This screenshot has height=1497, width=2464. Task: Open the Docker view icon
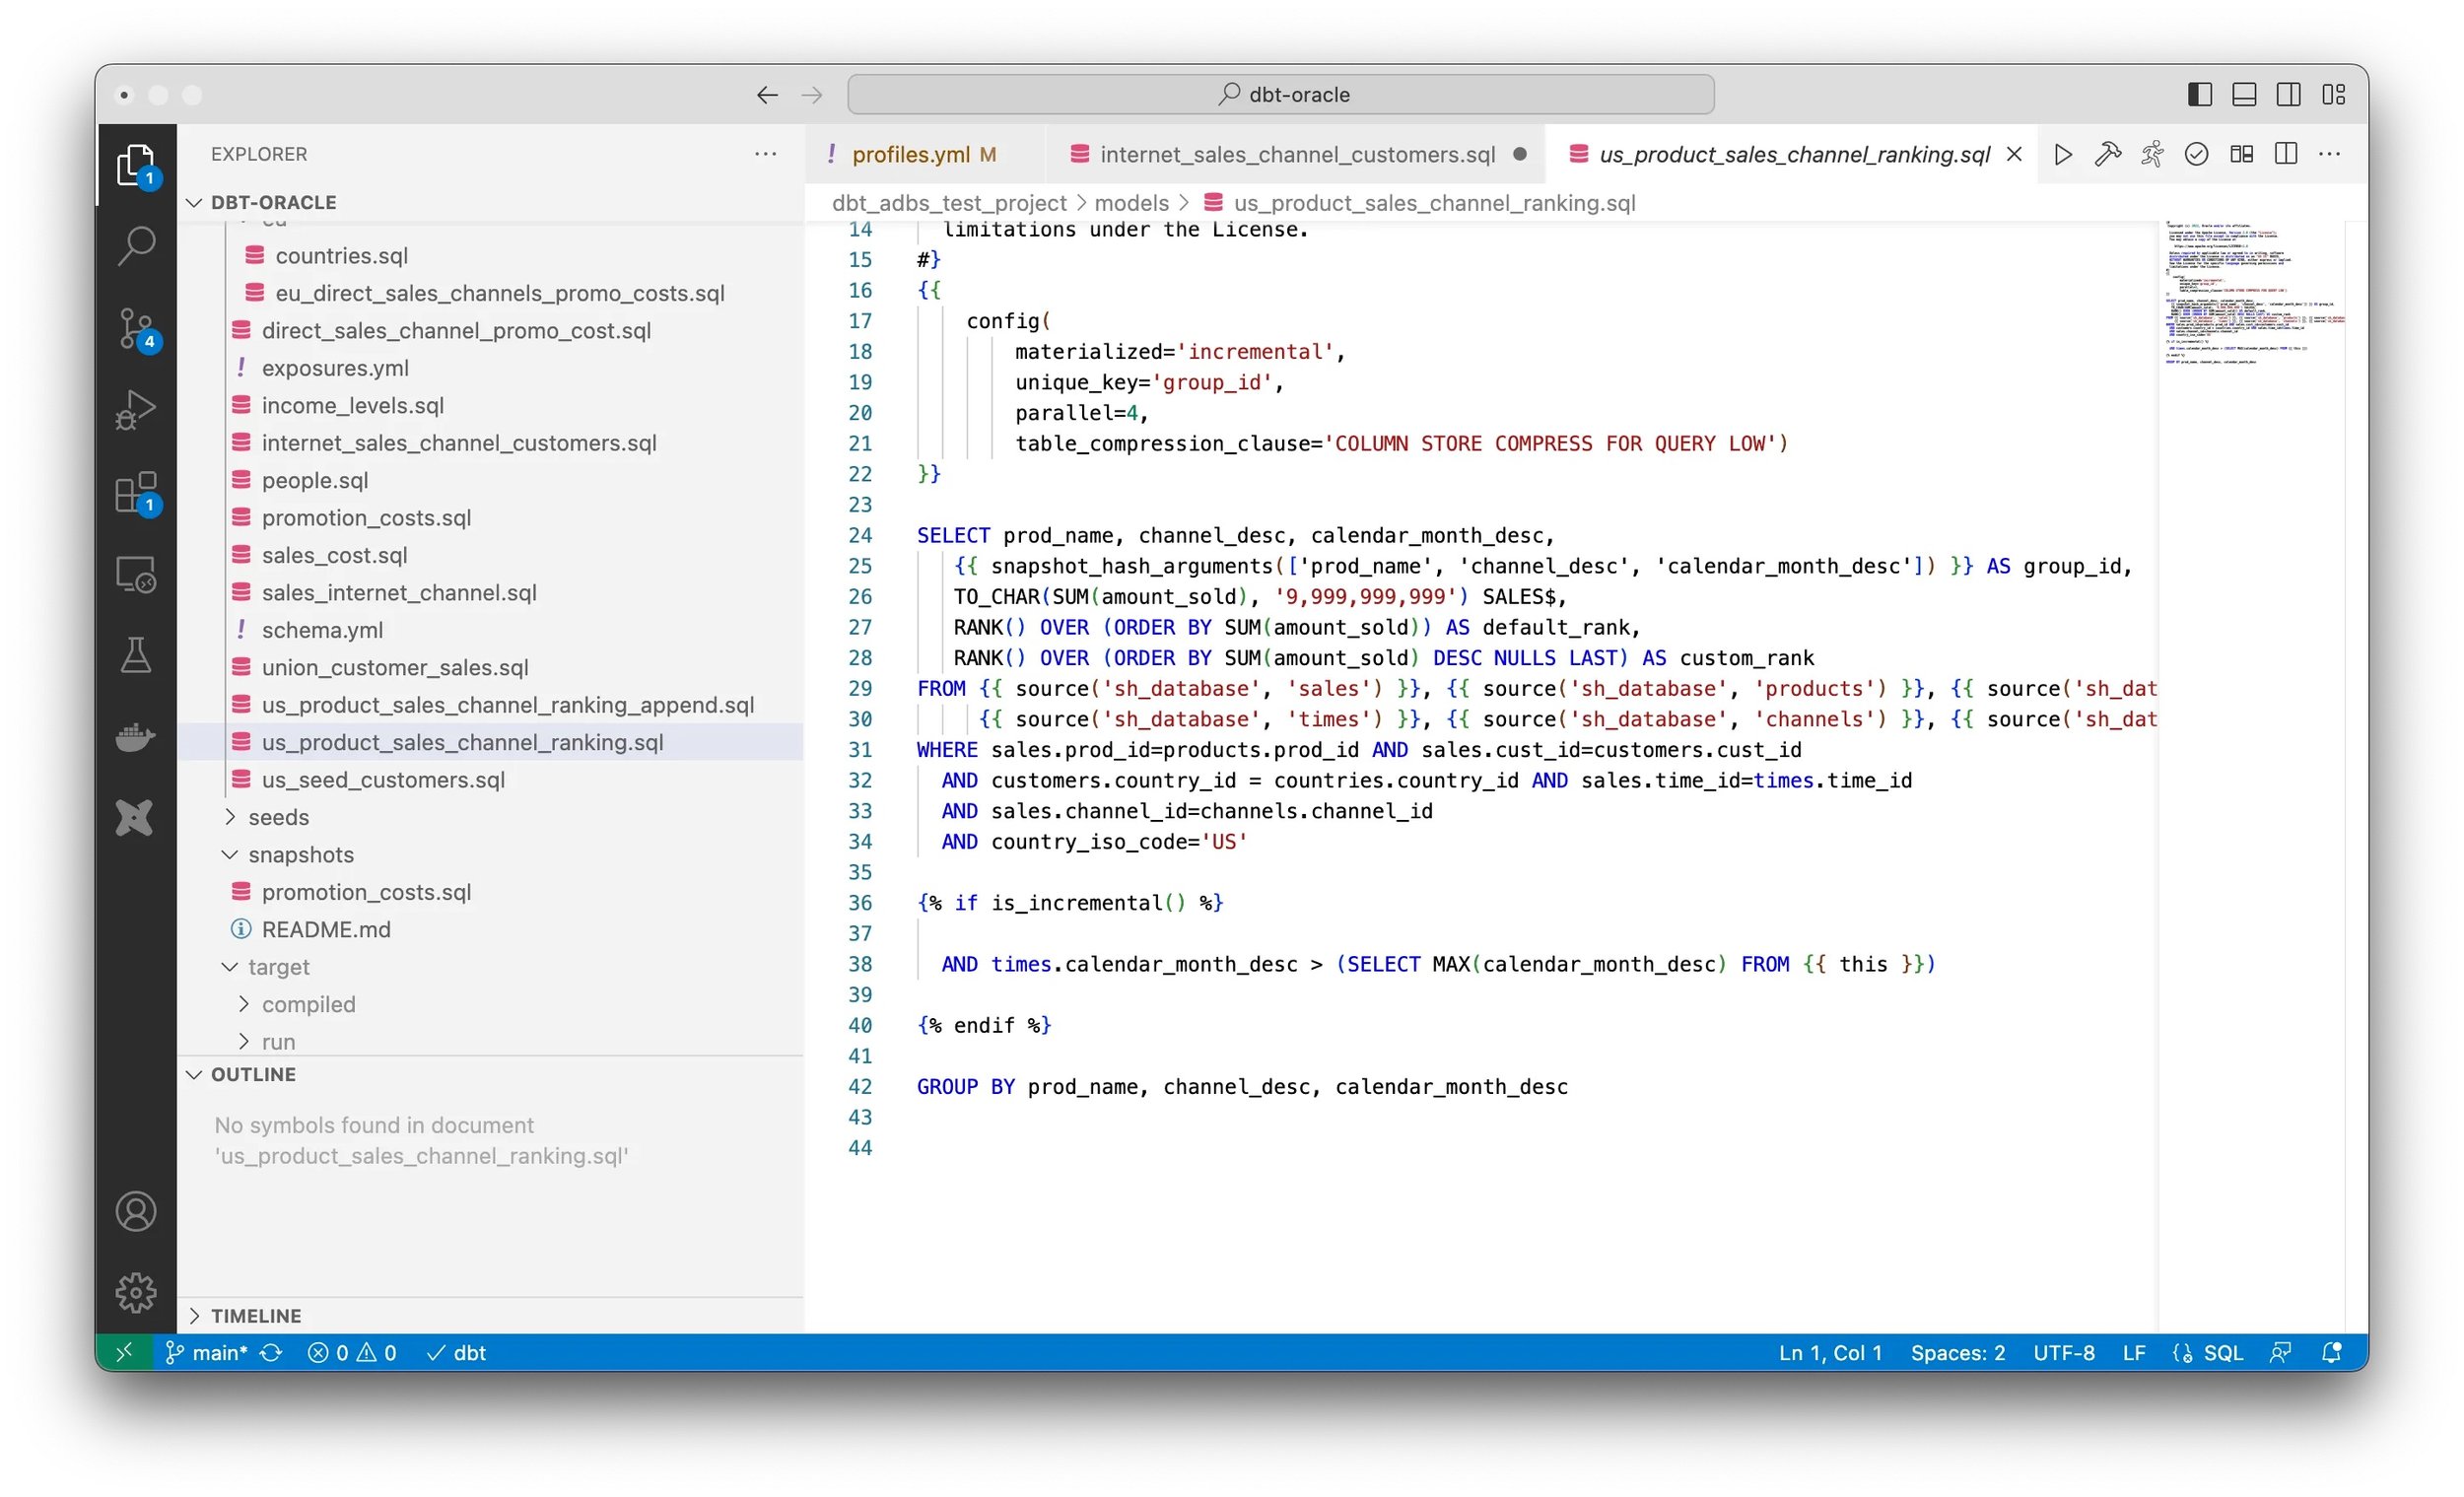136,737
